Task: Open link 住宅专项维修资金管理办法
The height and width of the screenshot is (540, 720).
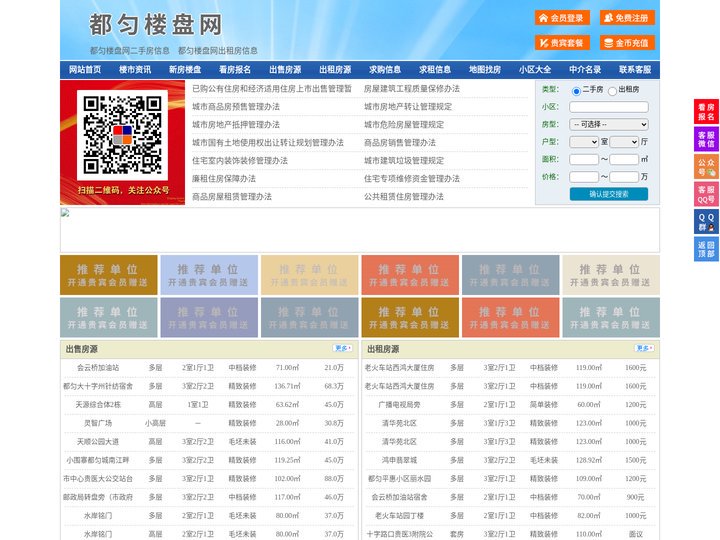Action: [x=412, y=179]
